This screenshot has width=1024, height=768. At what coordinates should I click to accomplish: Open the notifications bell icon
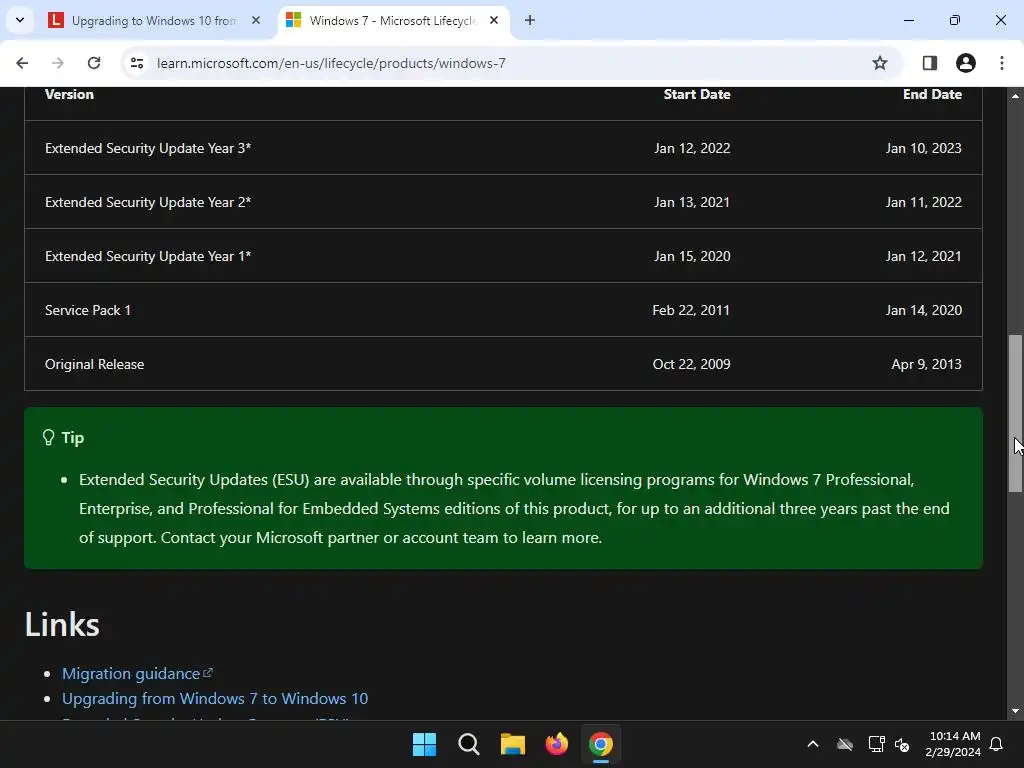point(997,744)
